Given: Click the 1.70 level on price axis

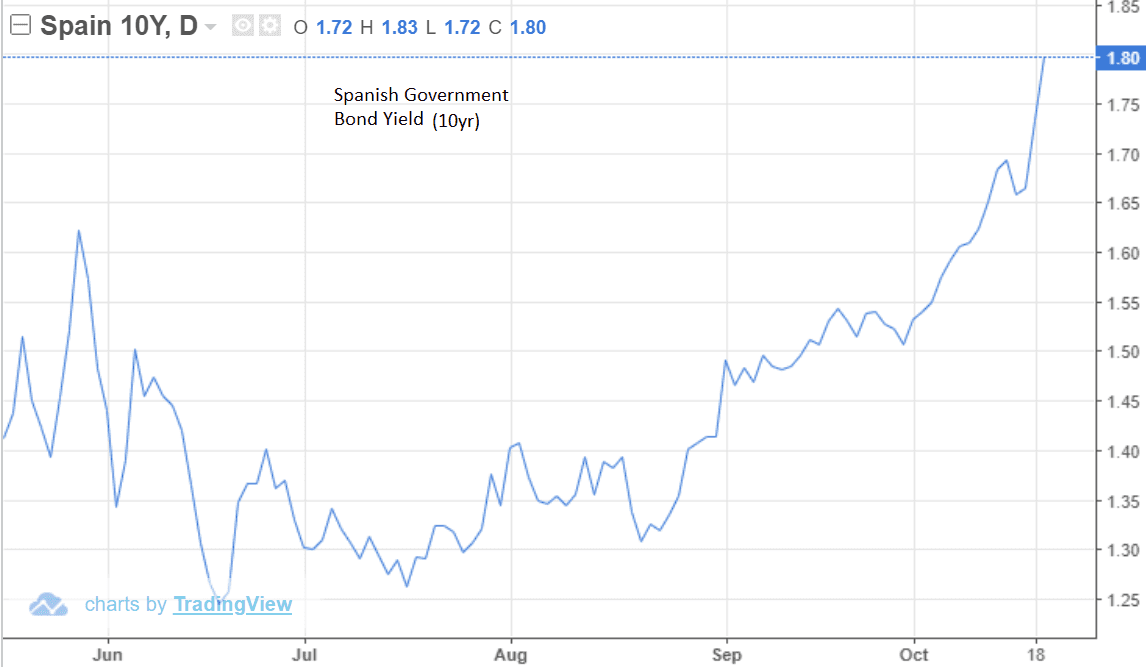Looking at the screenshot, I should (1122, 155).
